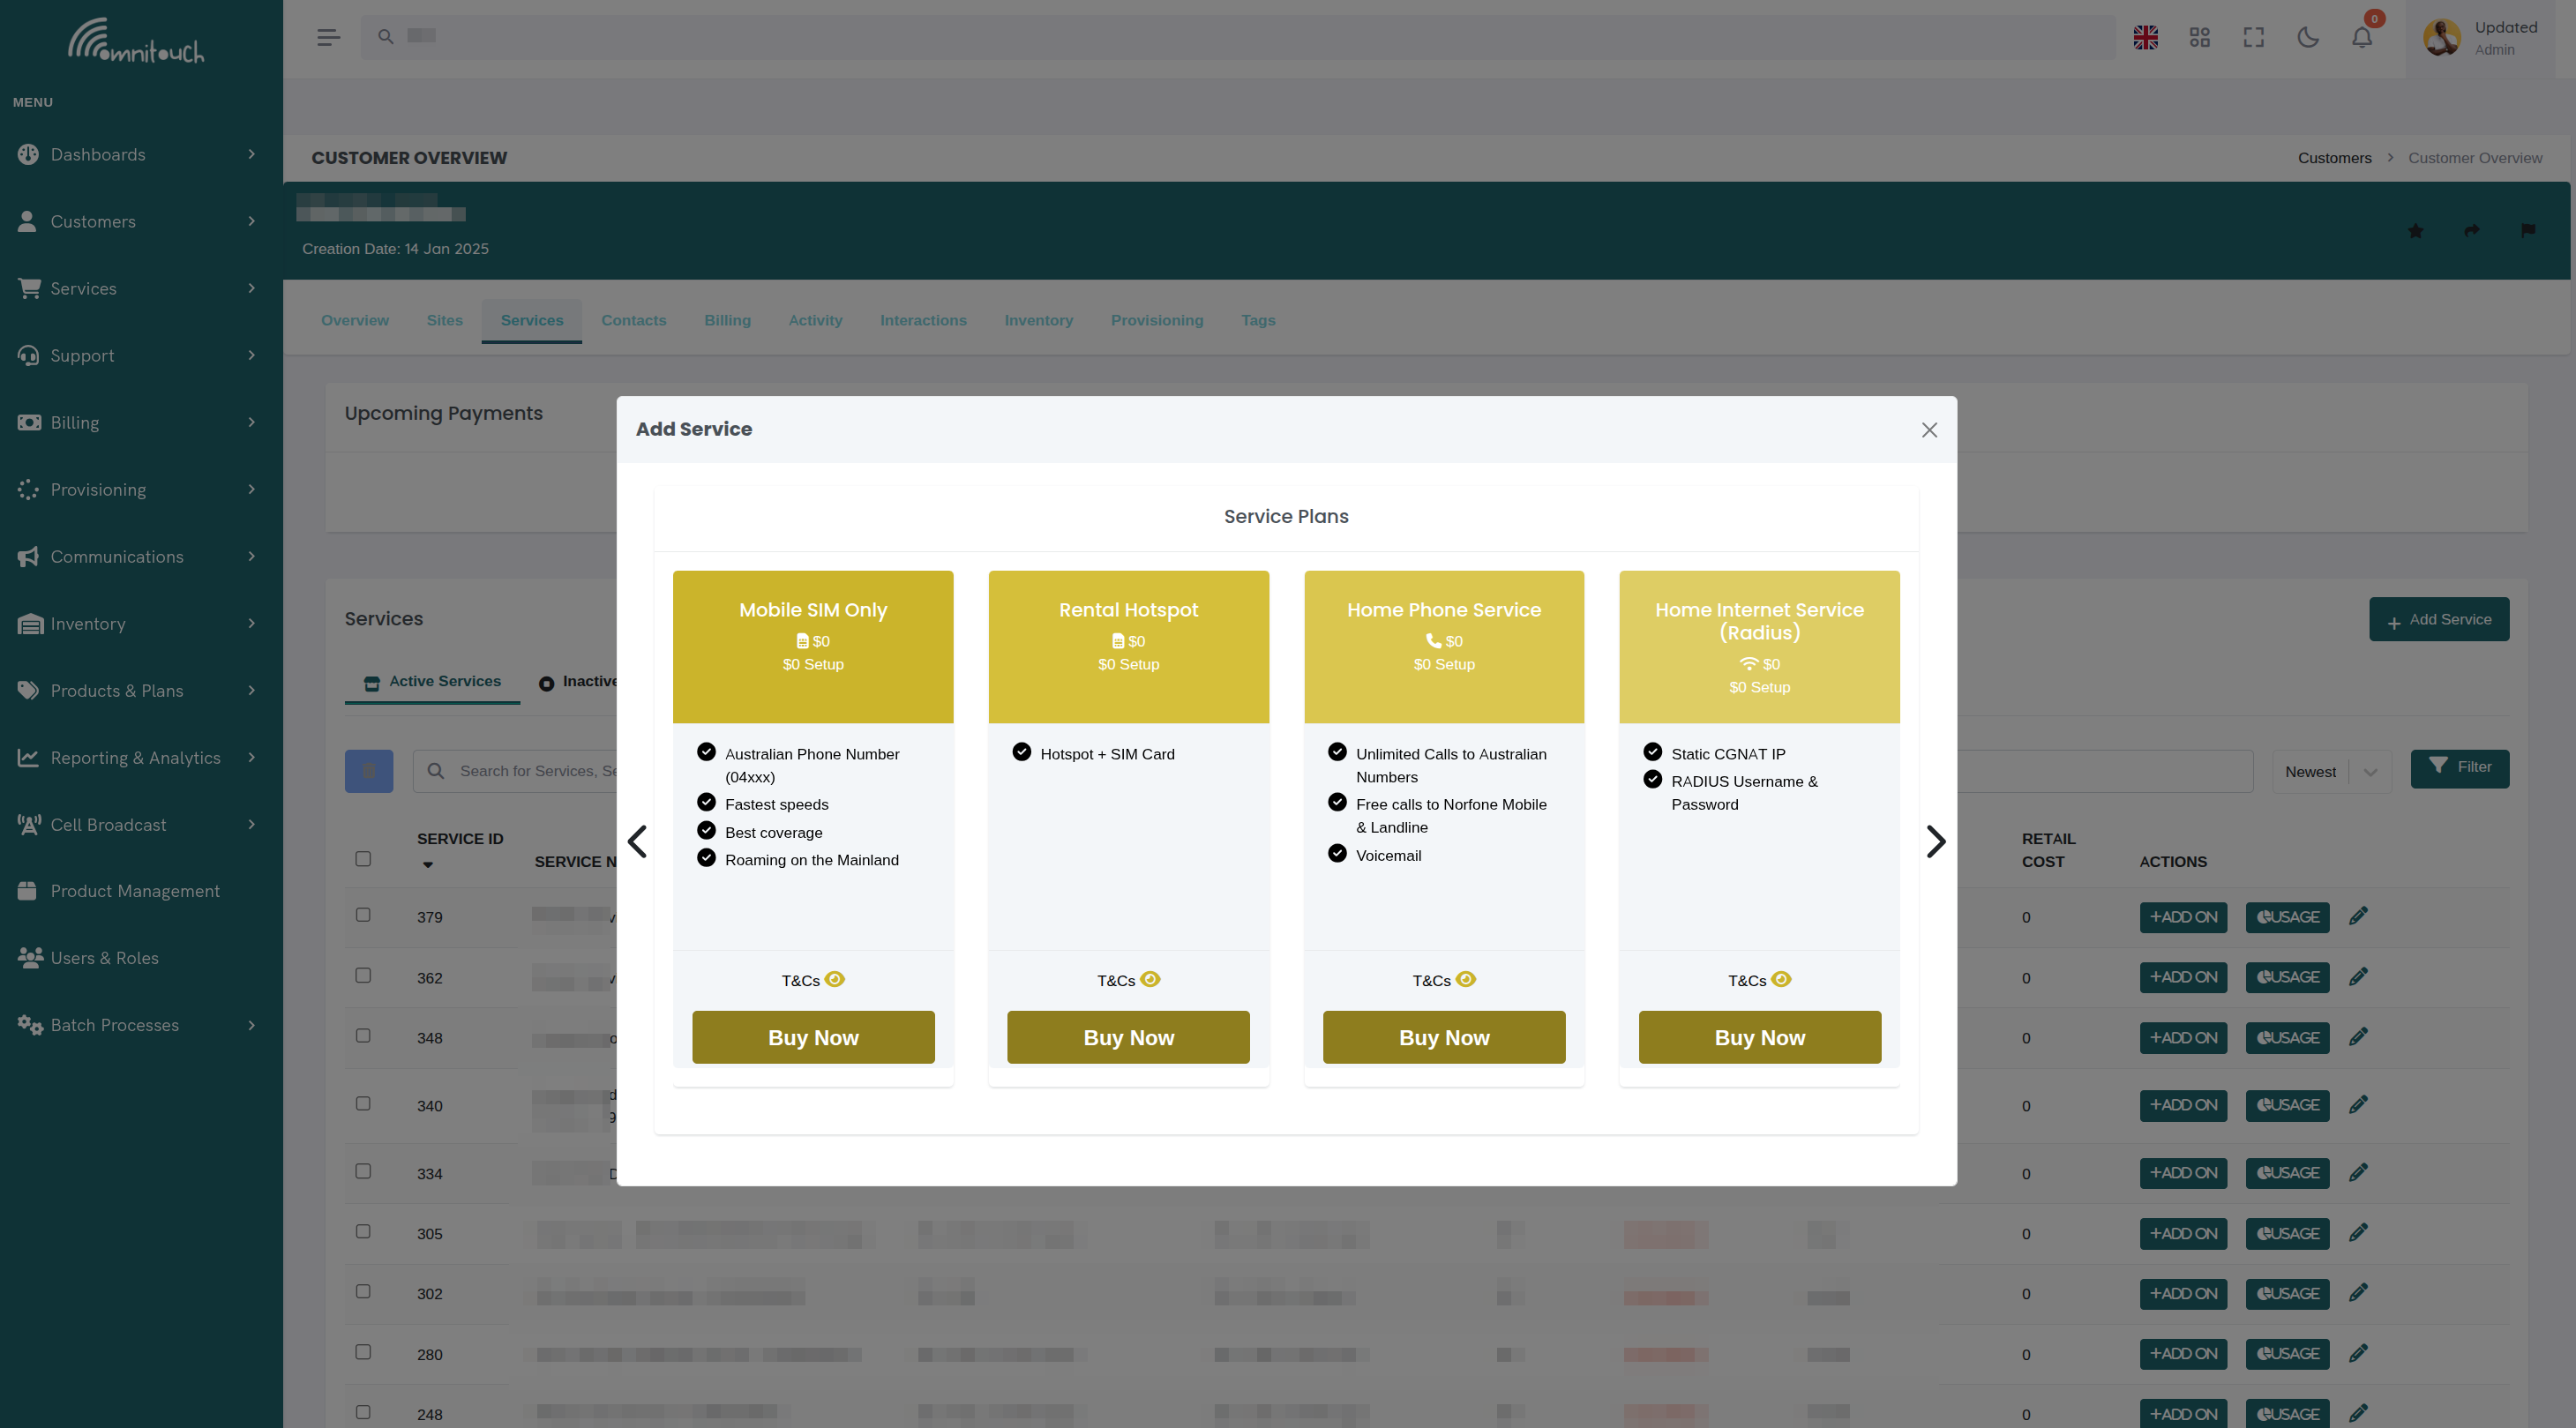Buy Now on Home Phone Service plan

coord(1443,1037)
